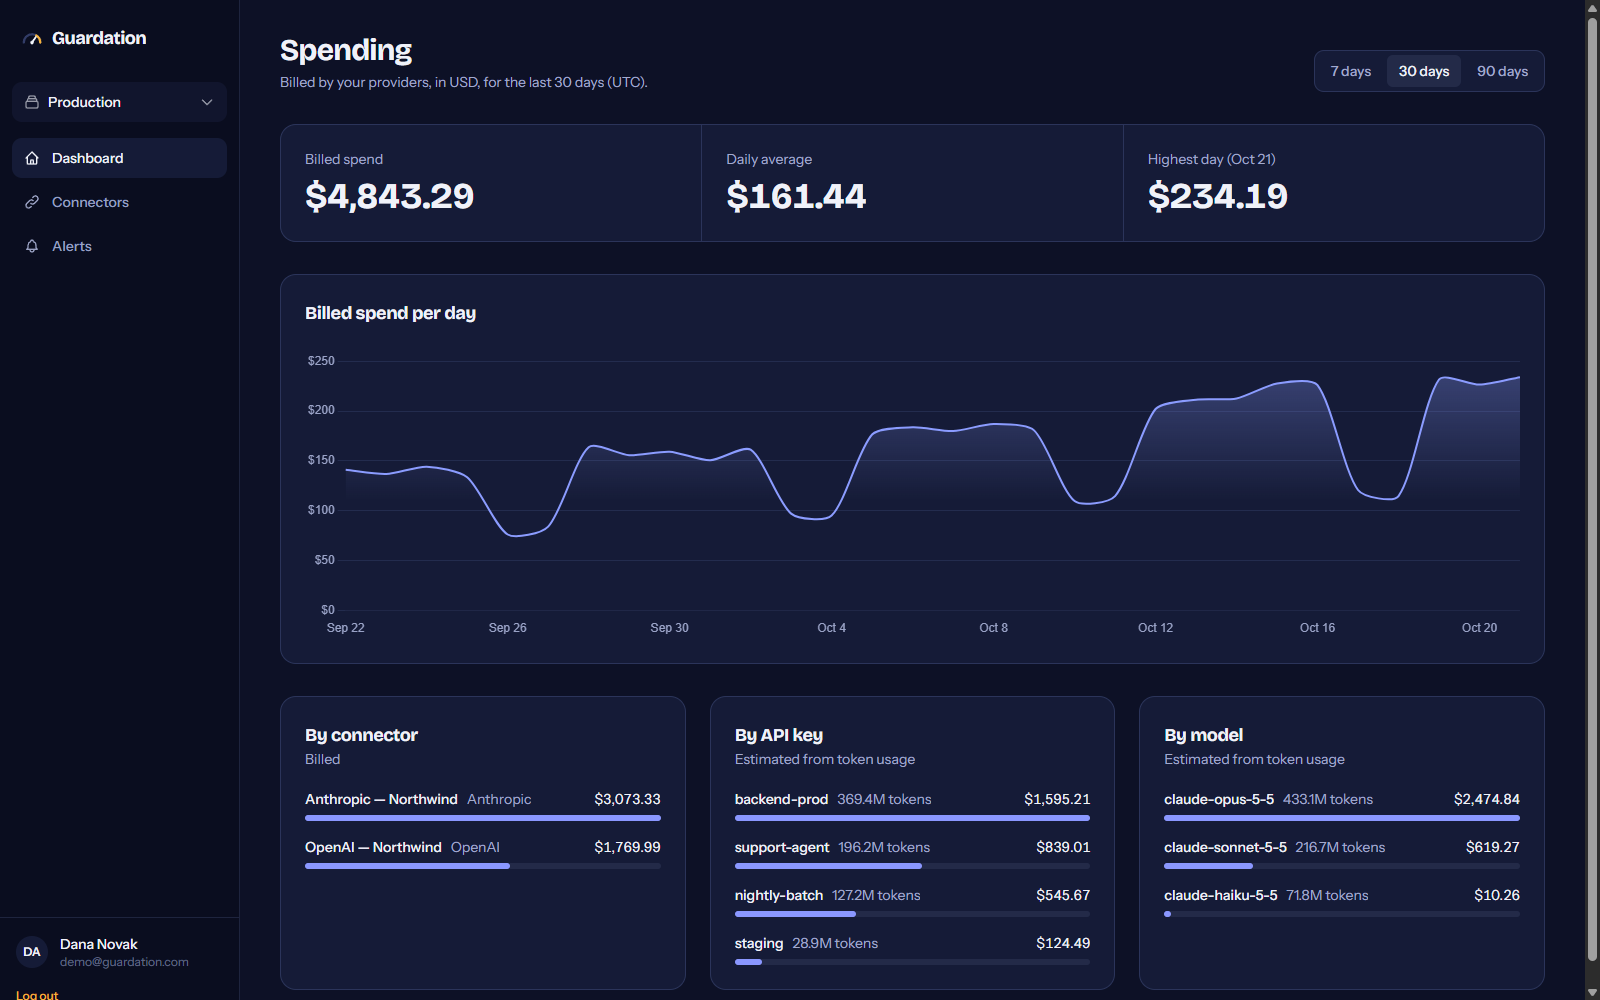Click the claude-haiku-5-5 model name
This screenshot has width=1600, height=1000.
(x=1221, y=895)
